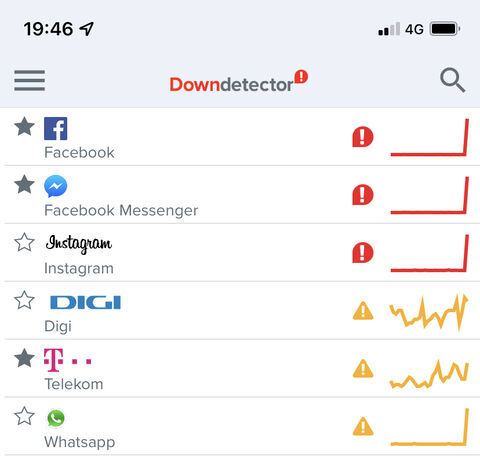This screenshot has height=461, width=480.
Task: Star the Whatsapp service
Action: (x=24, y=416)
